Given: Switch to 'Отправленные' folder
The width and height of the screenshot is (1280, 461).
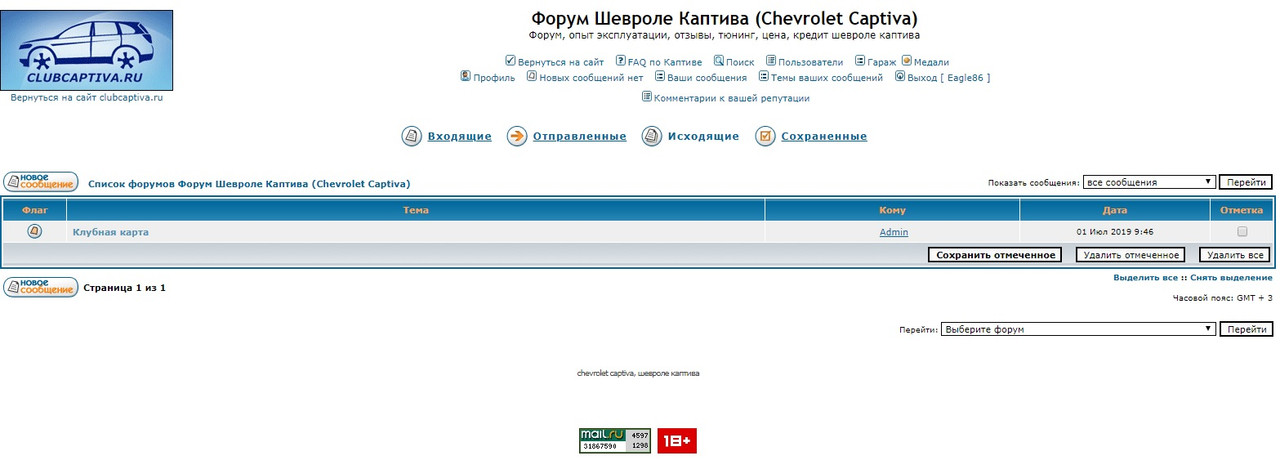Looking at the screenshot, I should point(580,137).
